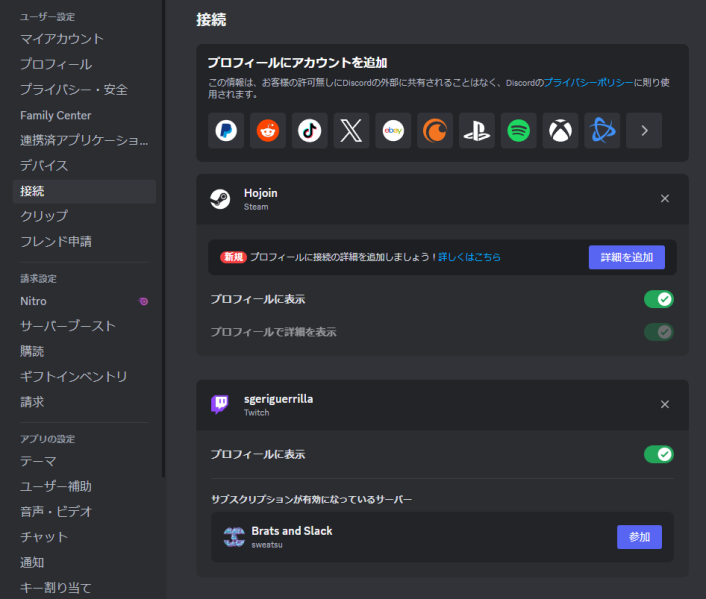Viewport: 706px width, 599px height.
Task: Connect an eBay account
Action: coord(393,131)
